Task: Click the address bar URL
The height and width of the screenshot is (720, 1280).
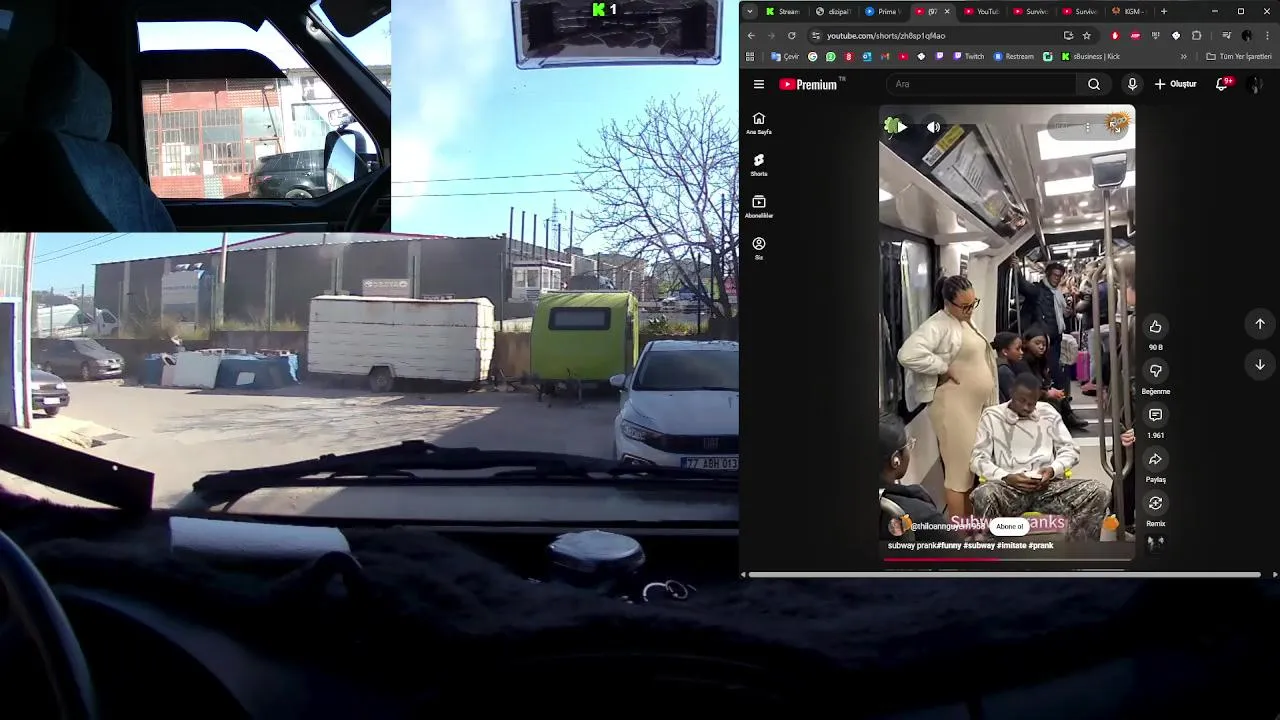Action: click(x=886, y=36)
